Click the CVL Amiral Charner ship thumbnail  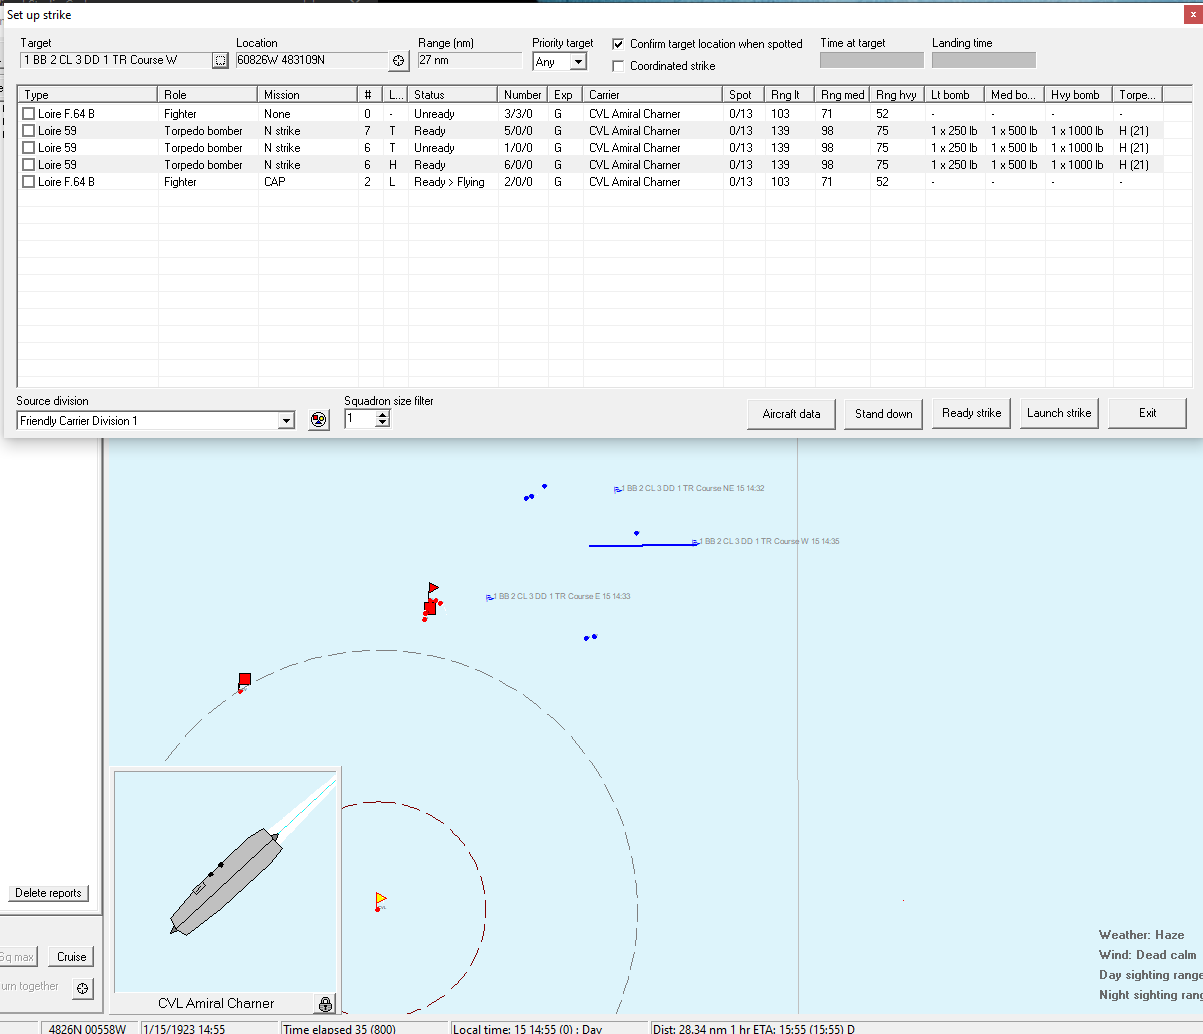pos(227,881)
